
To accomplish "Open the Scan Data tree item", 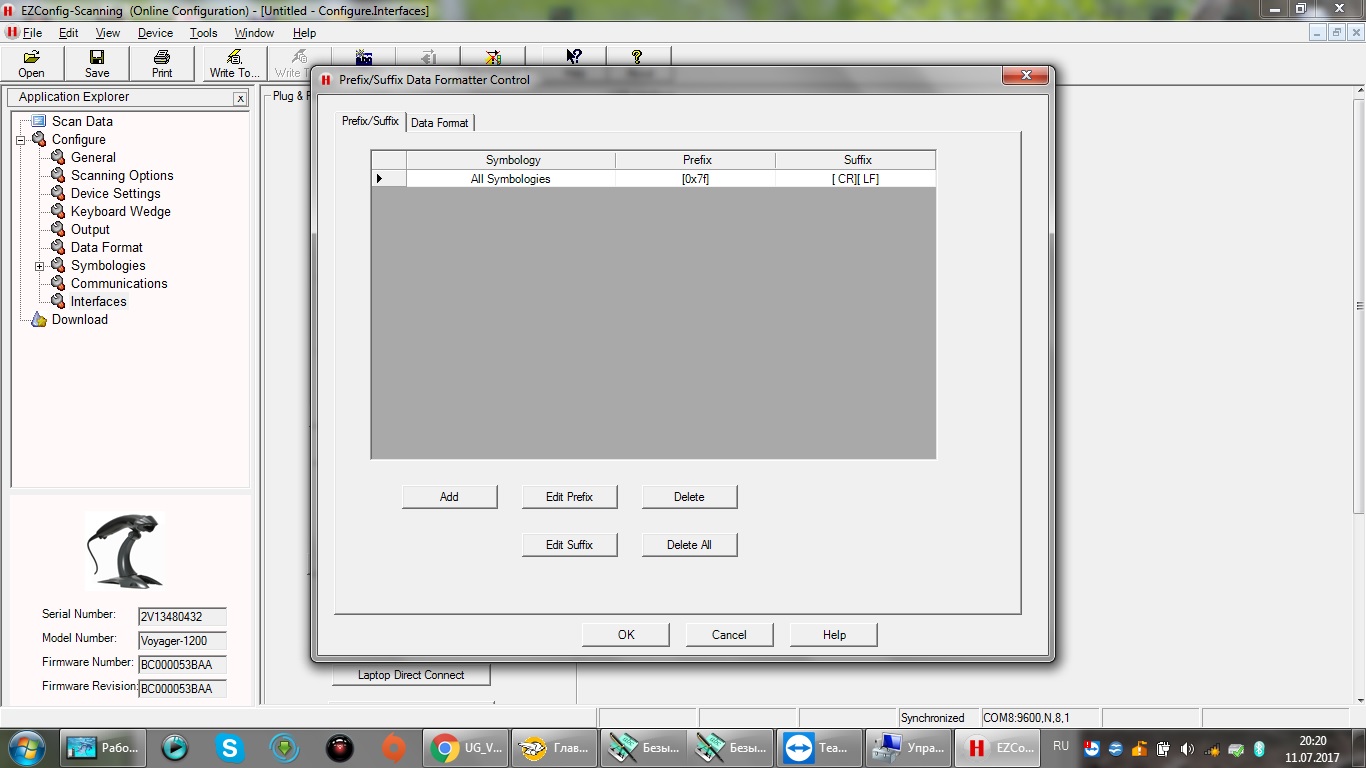I will coord(82,121).
